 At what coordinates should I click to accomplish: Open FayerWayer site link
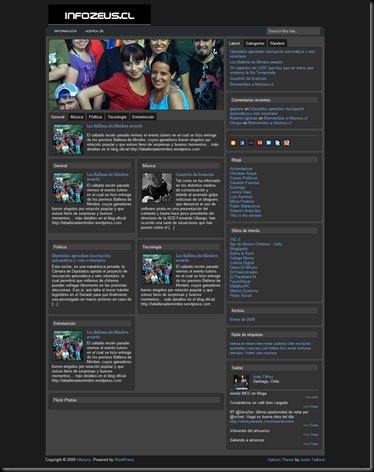pos(240,281)
